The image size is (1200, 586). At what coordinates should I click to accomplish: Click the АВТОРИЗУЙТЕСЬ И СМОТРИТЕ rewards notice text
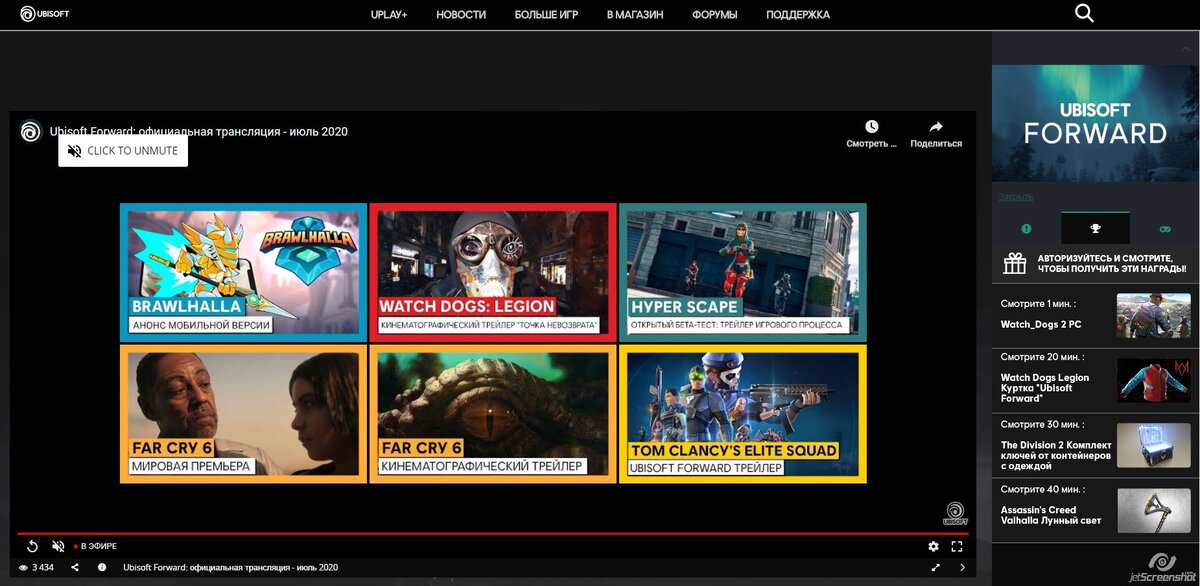coord(1111,263)
